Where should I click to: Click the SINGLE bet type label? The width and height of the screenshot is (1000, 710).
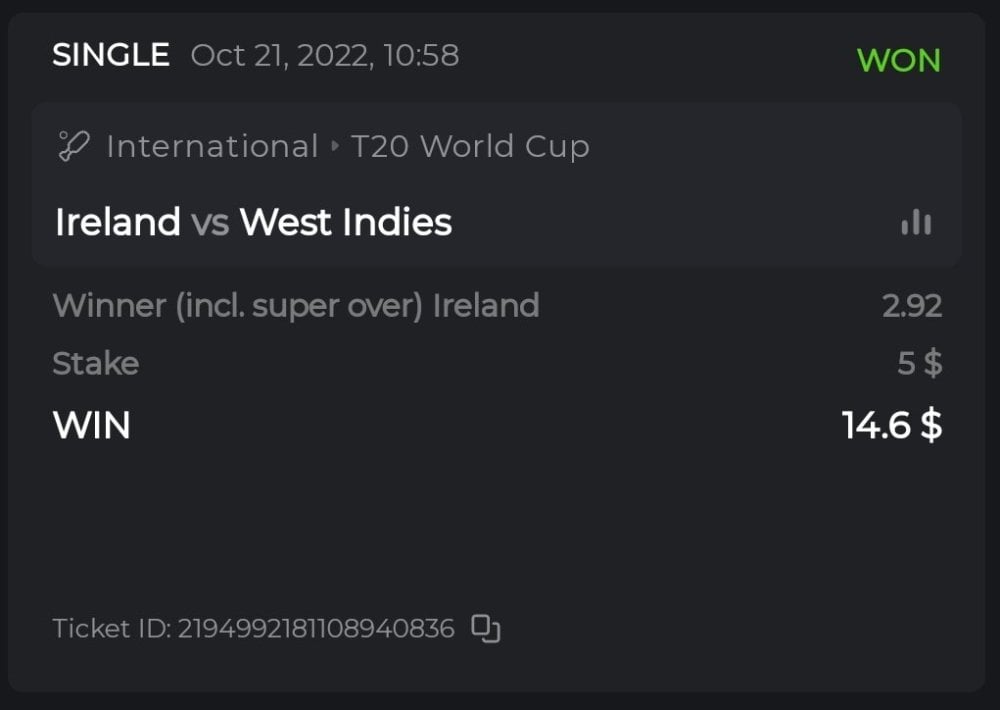[111, 55]
